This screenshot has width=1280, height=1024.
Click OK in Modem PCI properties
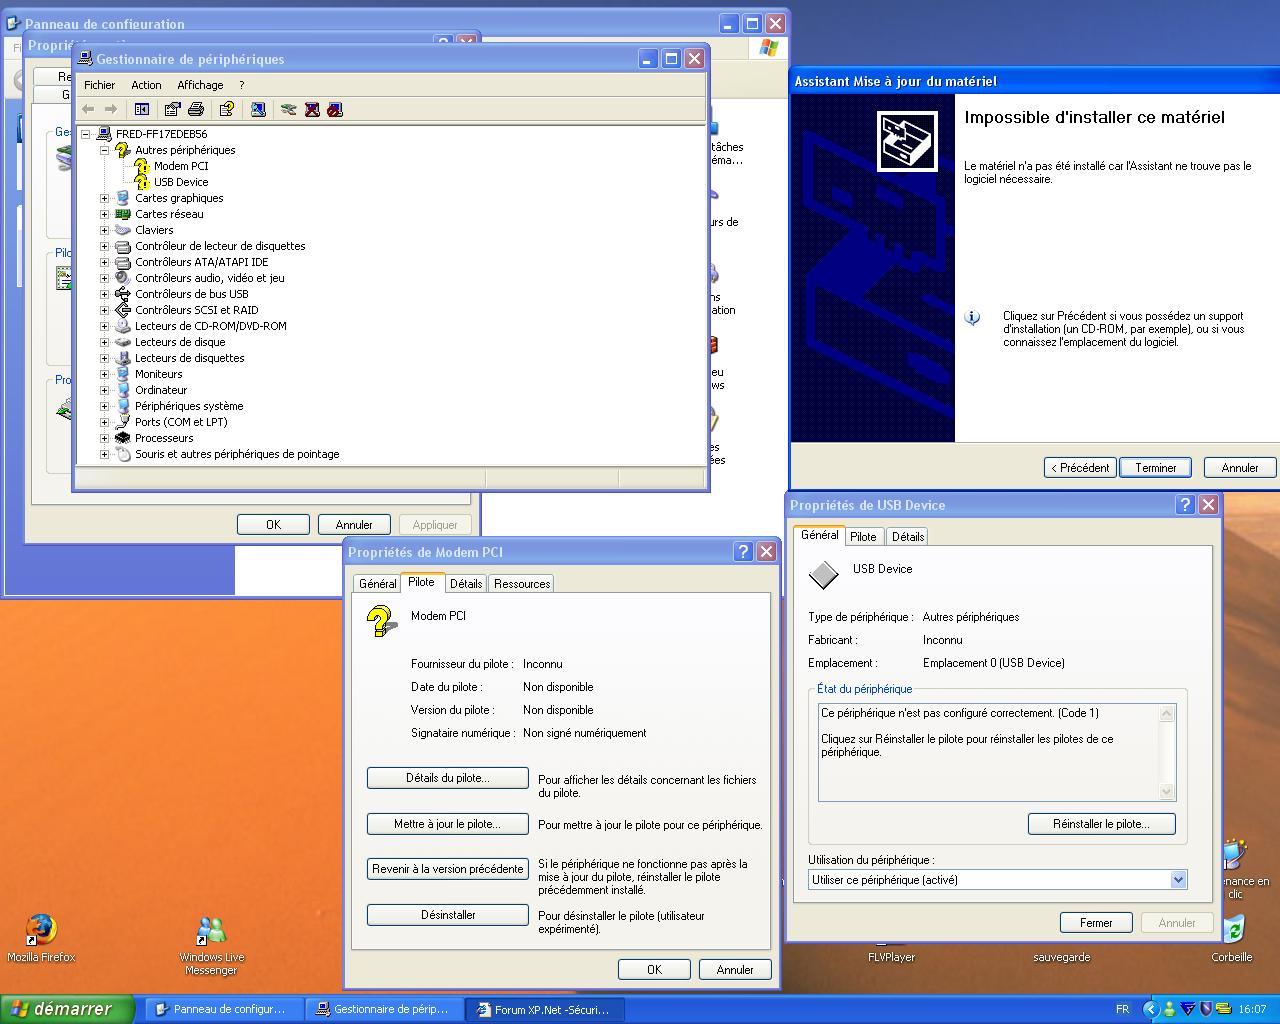click(x=654, y=970)
